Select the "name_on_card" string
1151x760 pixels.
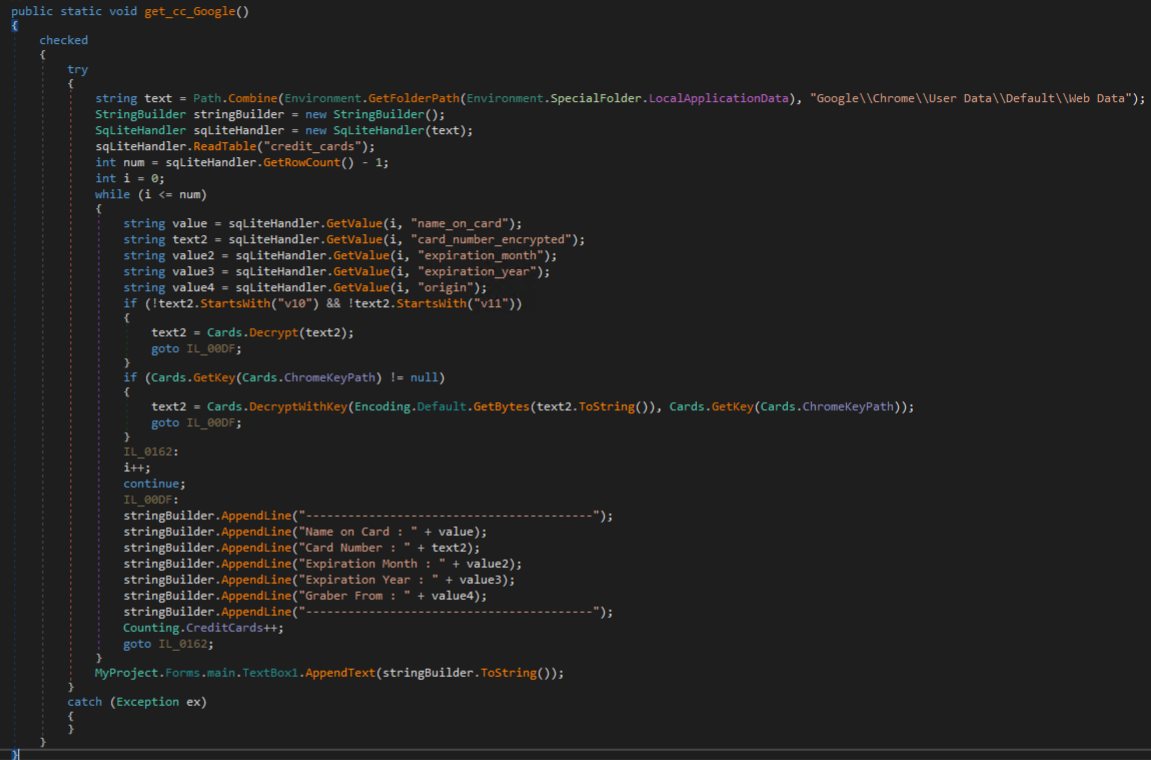(x=460, y=223)
